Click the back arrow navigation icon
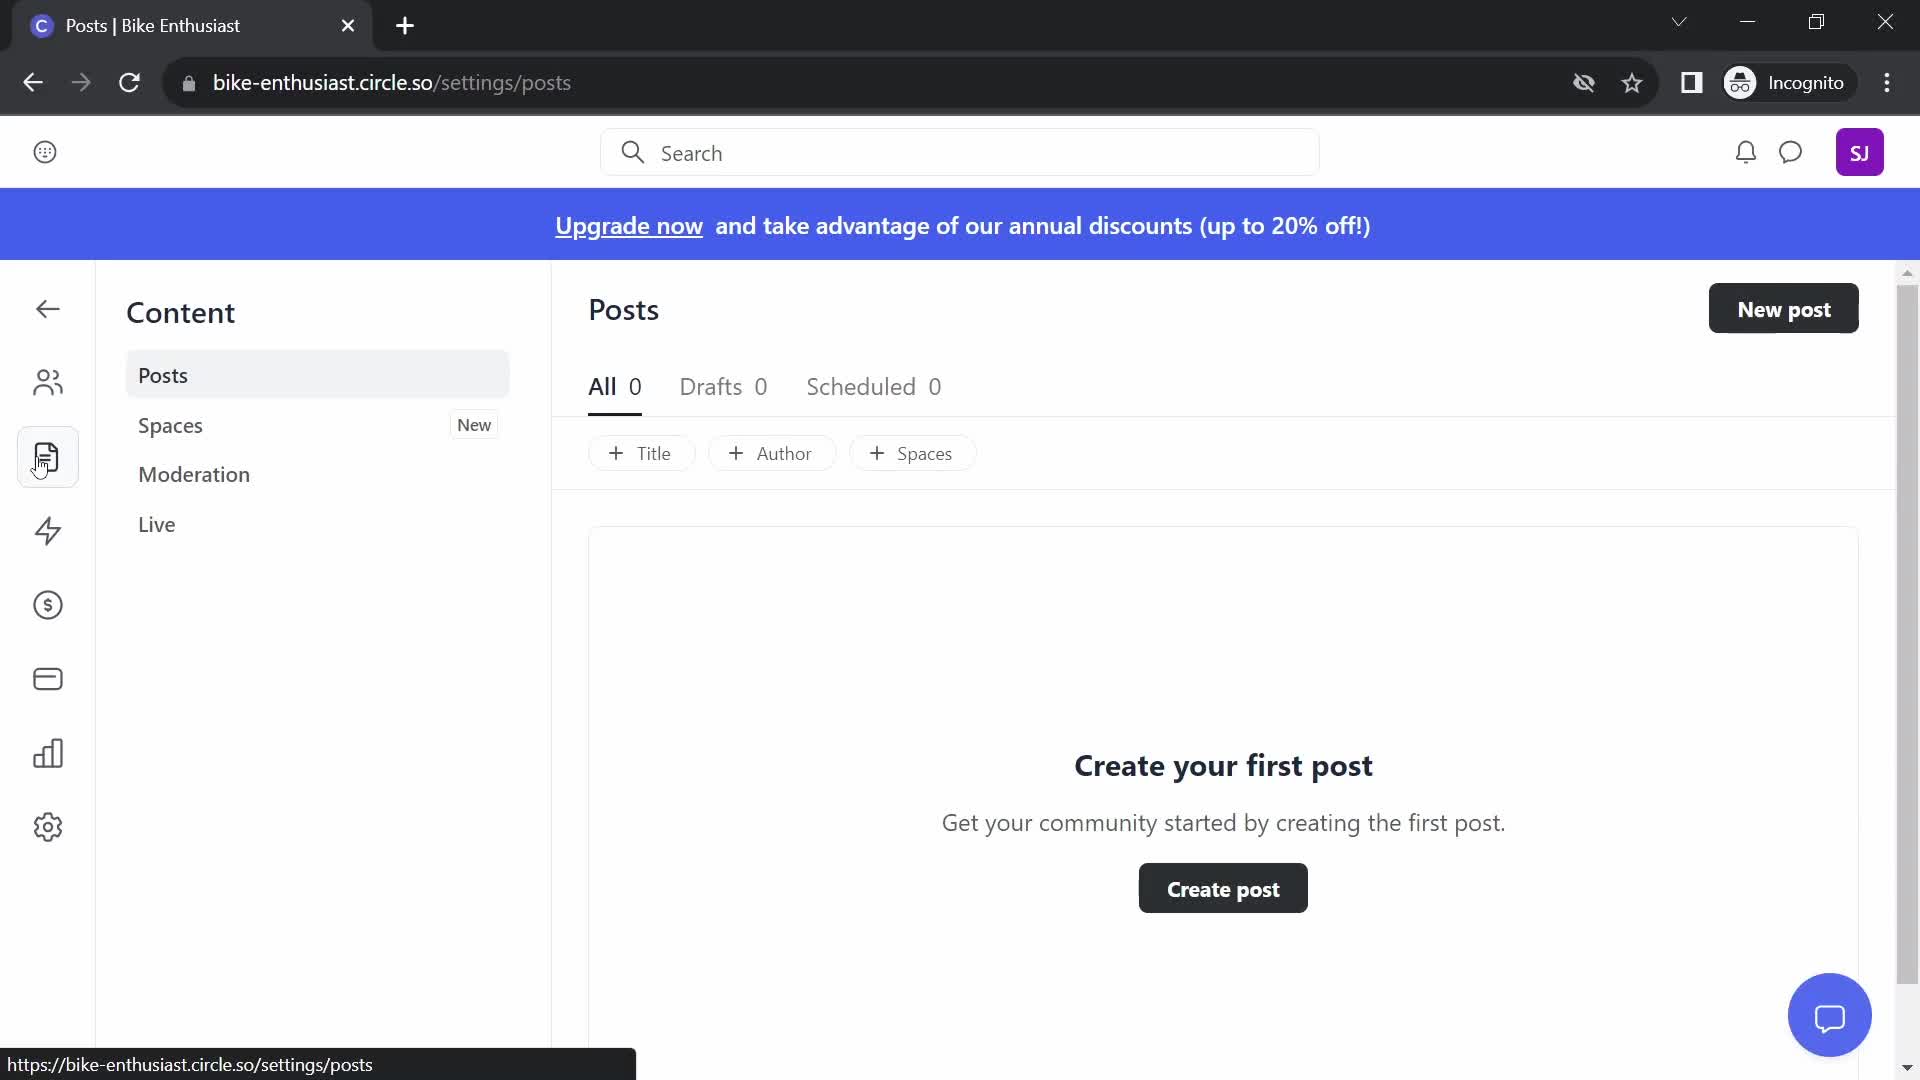The width and height of the screenshot is (1920, 1080). 47,309
